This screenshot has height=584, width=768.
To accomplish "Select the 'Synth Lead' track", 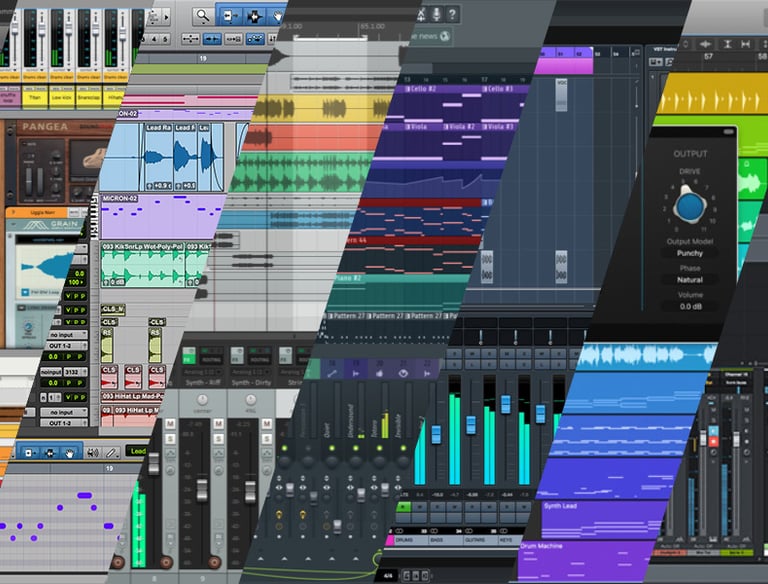I will tap(602, 520).
